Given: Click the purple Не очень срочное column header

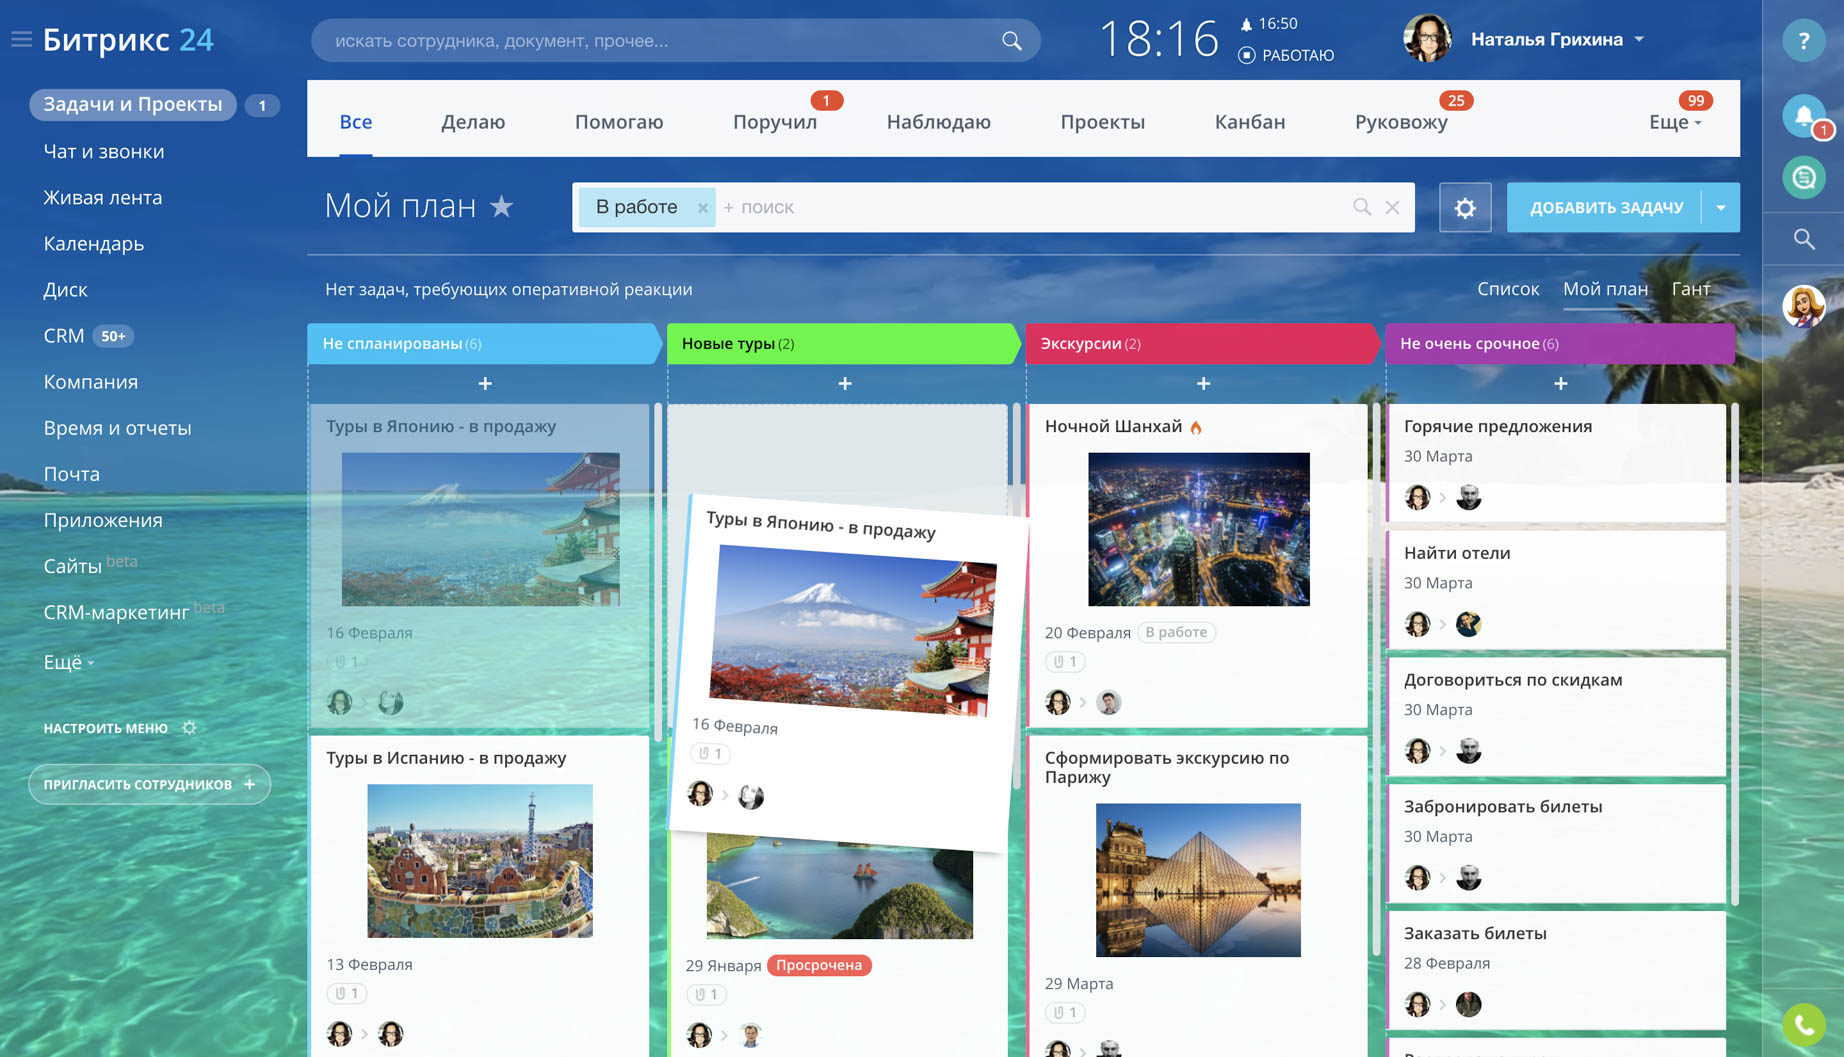Looking at the screenshot, I should pyautogui.click(x=1558, y=343).
